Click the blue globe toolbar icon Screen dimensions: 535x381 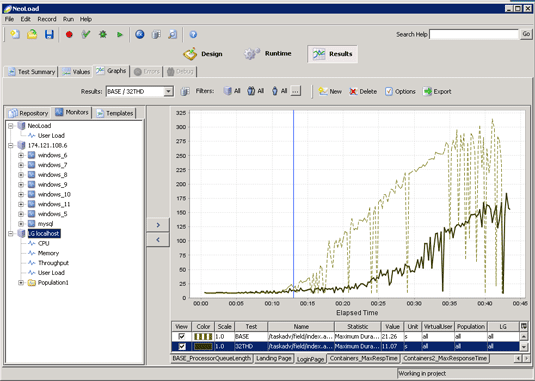140,34
